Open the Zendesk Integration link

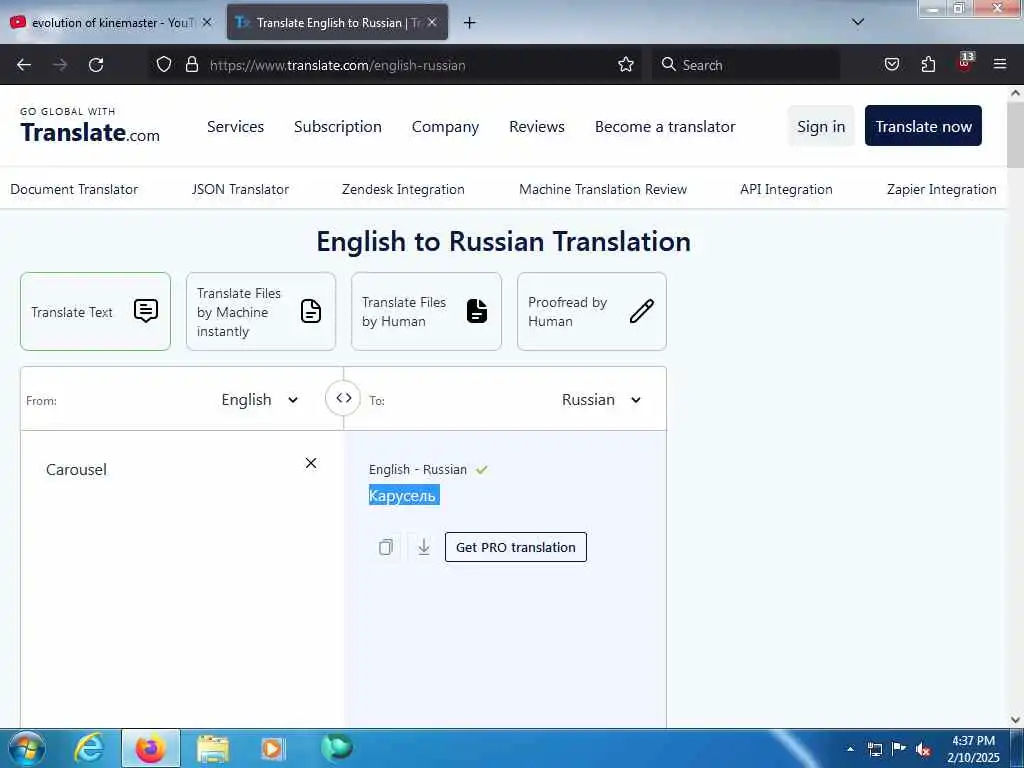tap(403, 189)
